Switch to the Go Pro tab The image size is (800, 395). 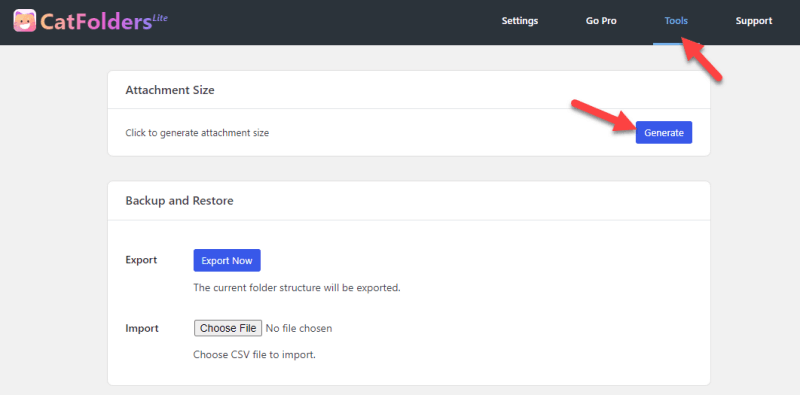(601, 21)
